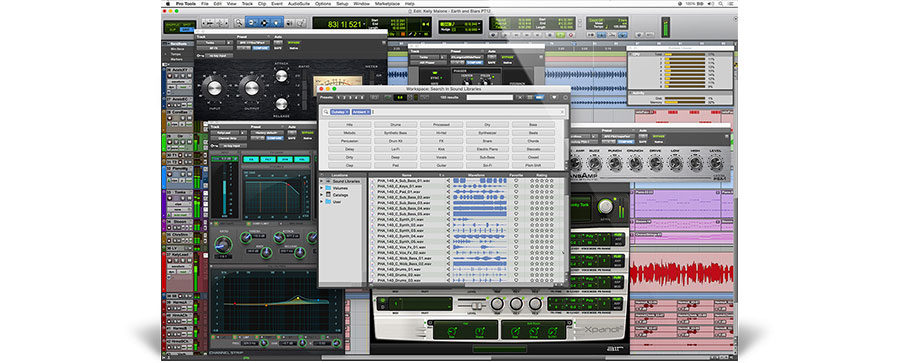
Task: Select the Electric Piano tag button
Action: [x=487, y=149]
